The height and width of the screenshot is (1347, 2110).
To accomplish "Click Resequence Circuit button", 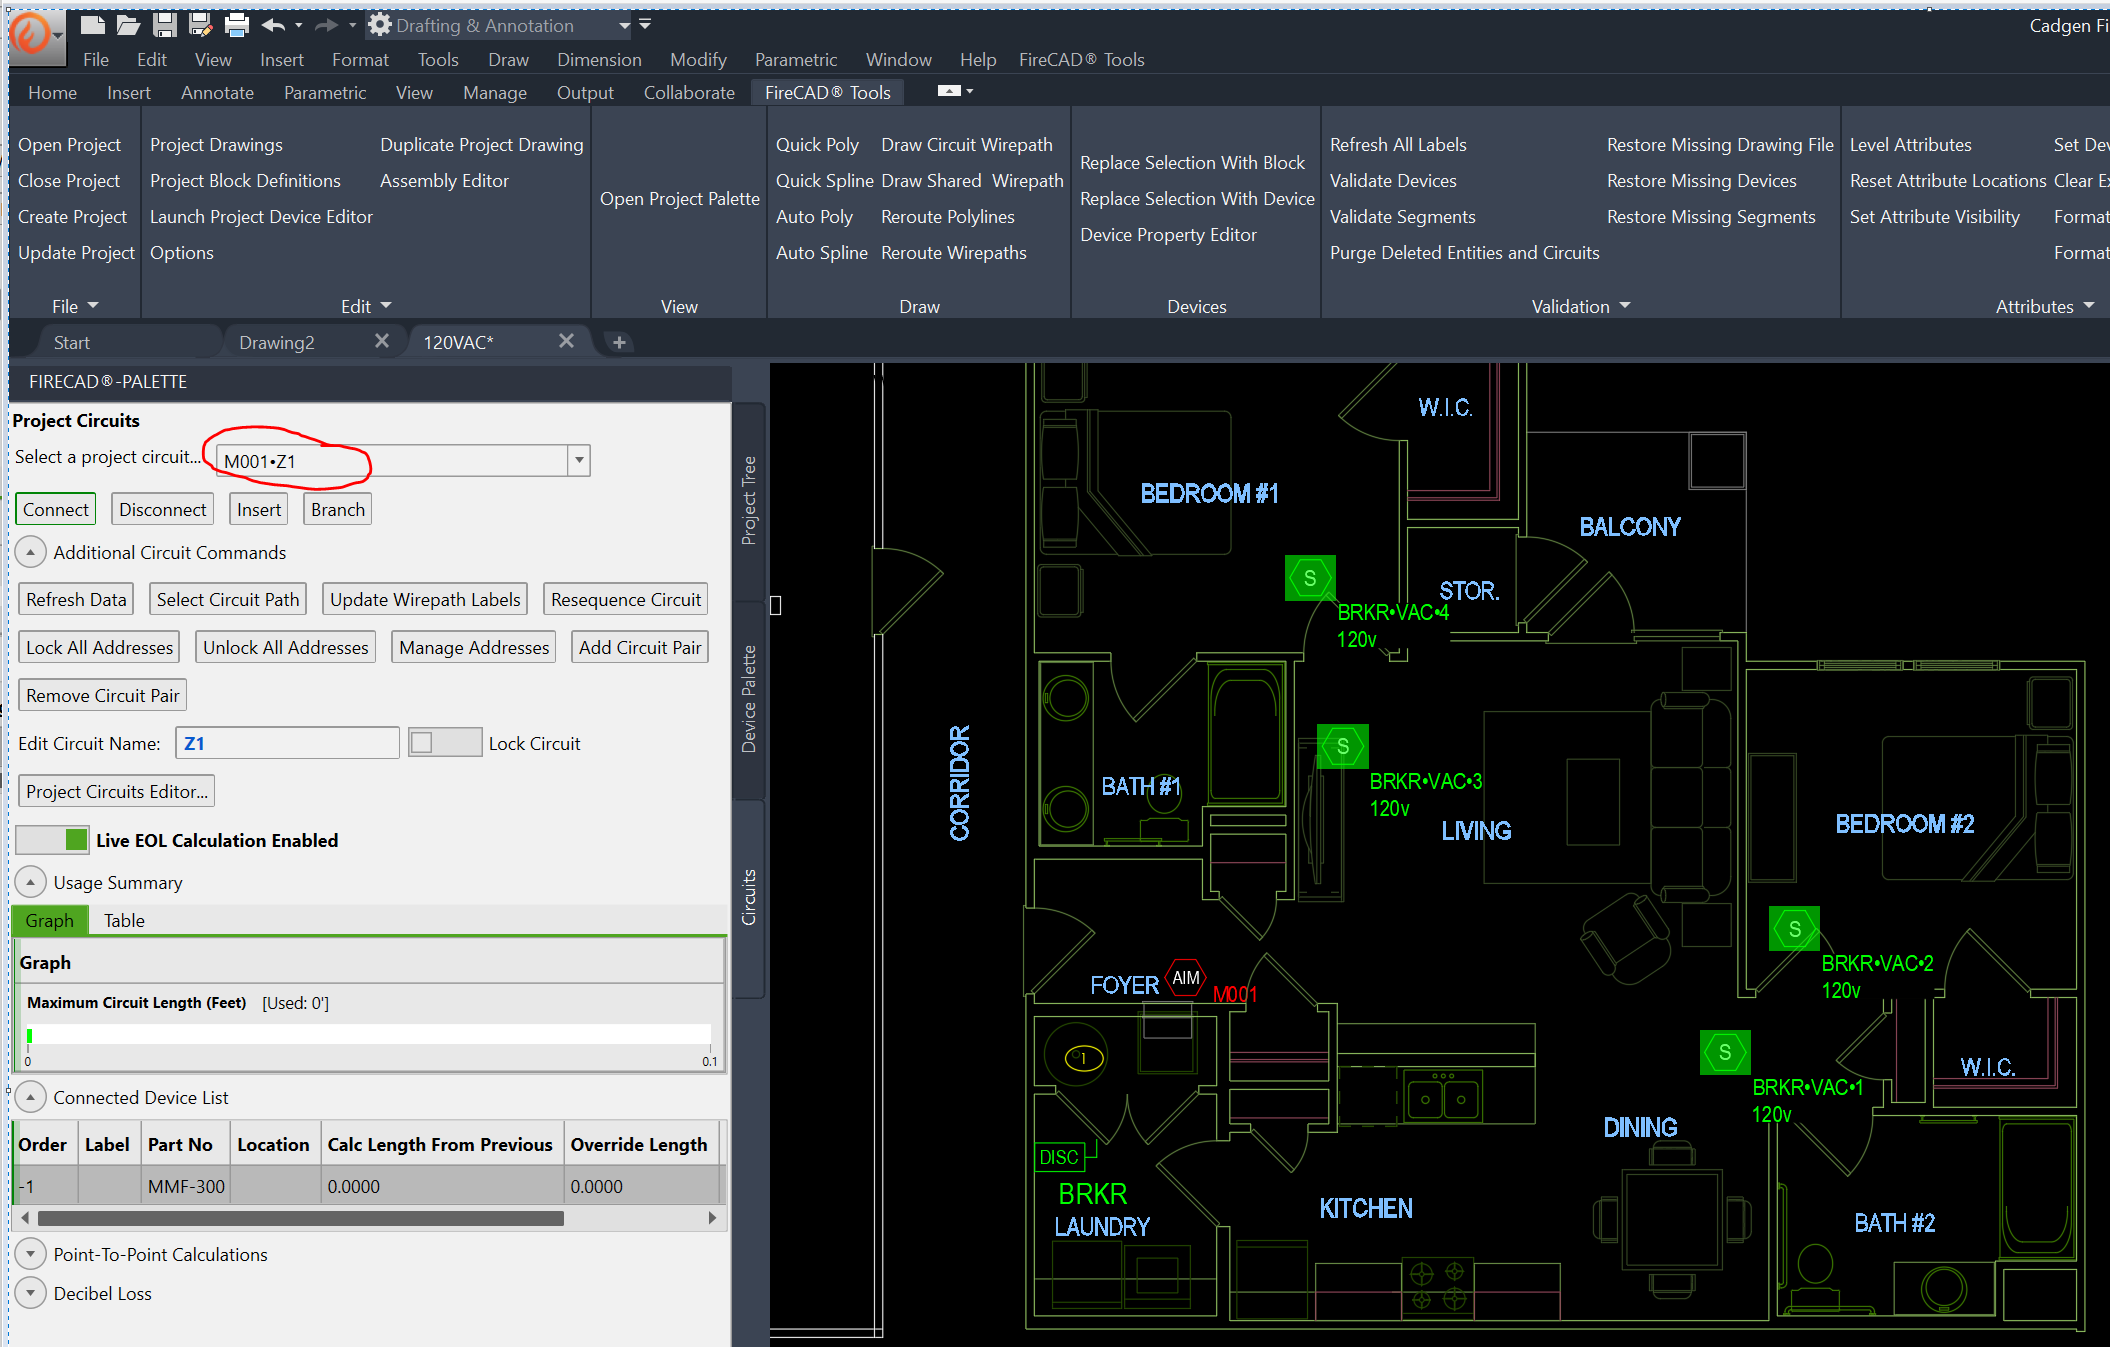I will [x=626, y=599].
